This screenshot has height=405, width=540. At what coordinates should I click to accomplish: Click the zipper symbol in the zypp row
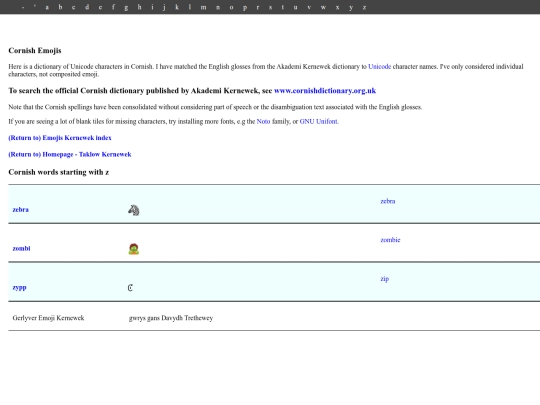pos(130,288)
